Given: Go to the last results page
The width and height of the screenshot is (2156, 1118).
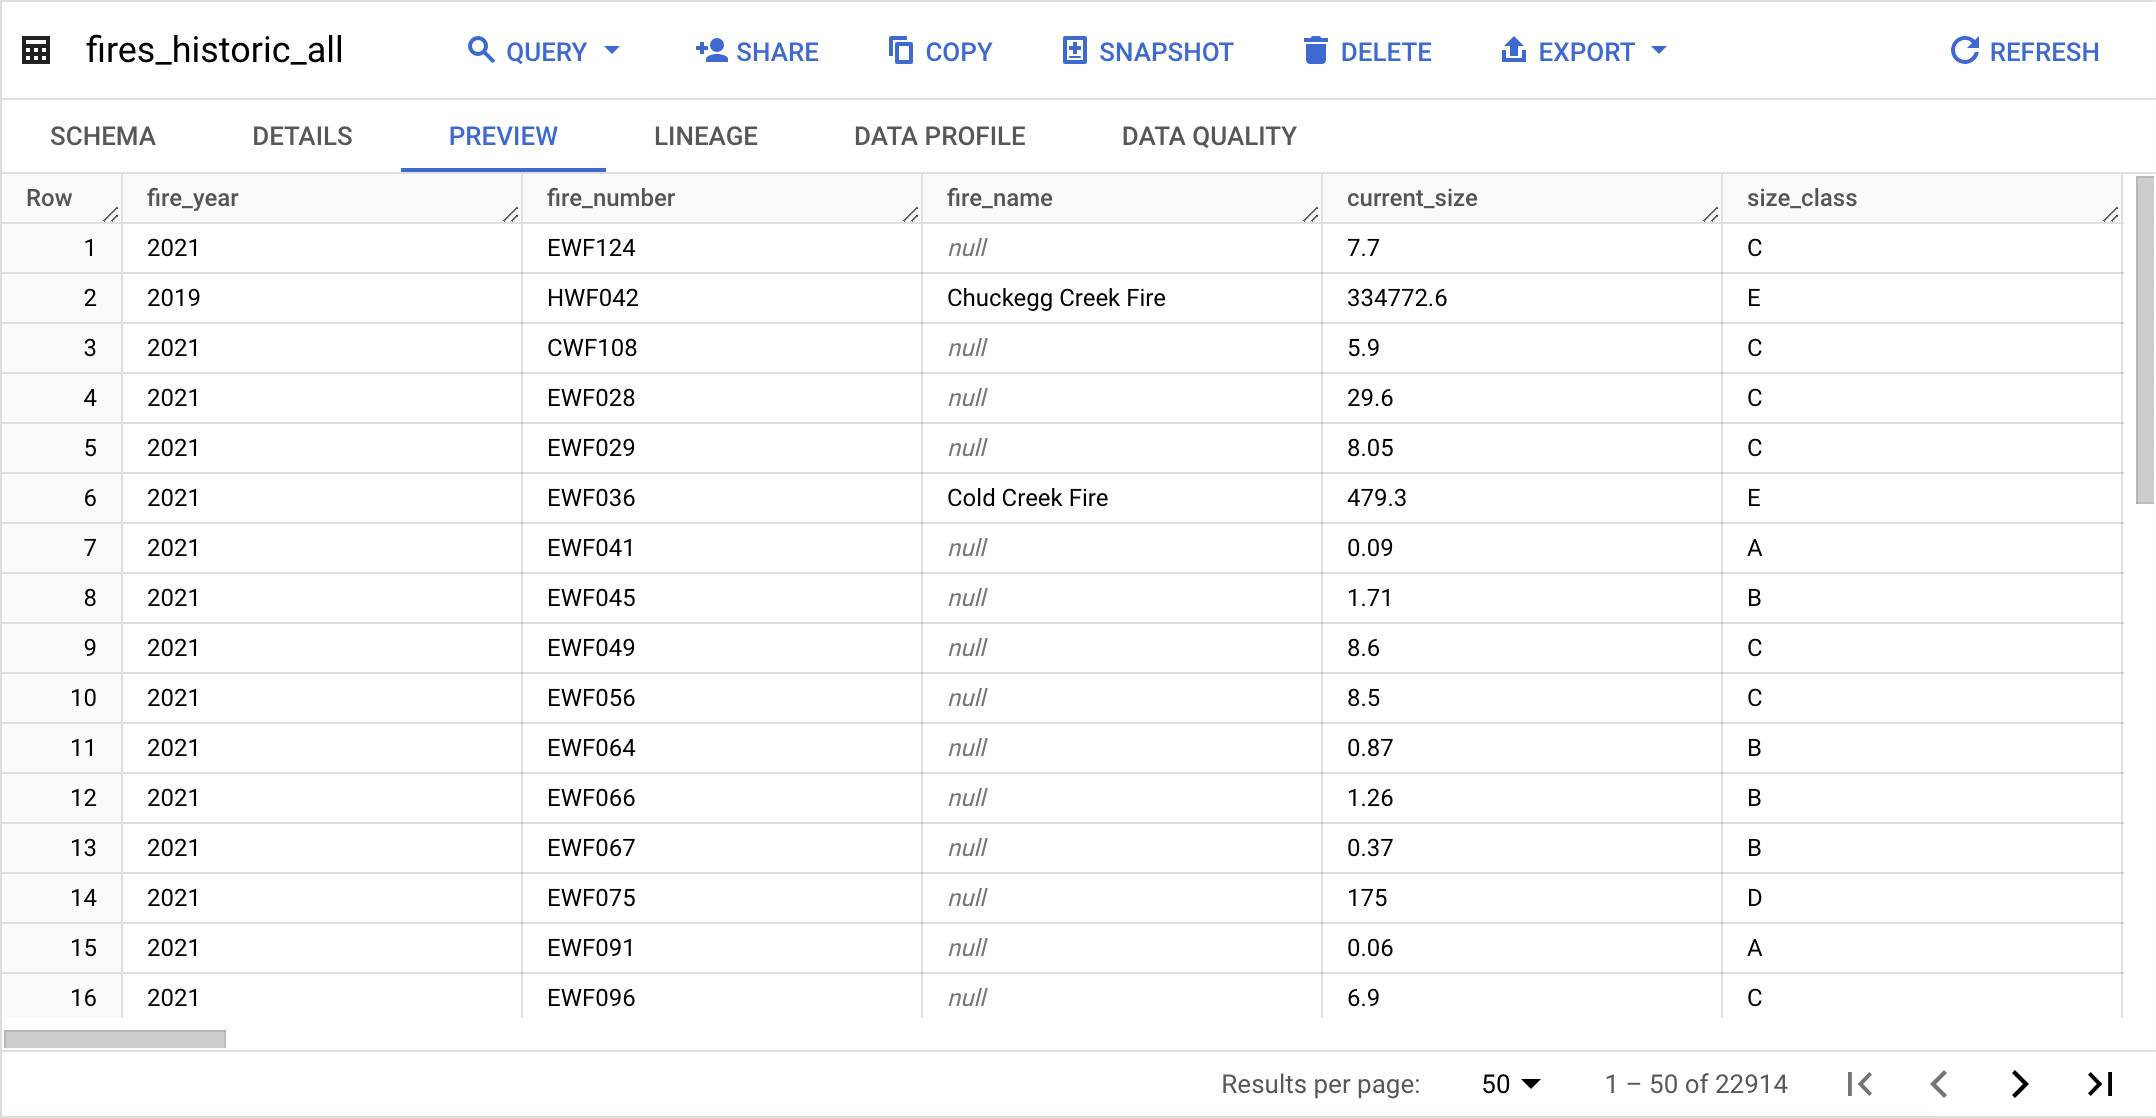Looking at the screenshot, I should point(2100,1084).
